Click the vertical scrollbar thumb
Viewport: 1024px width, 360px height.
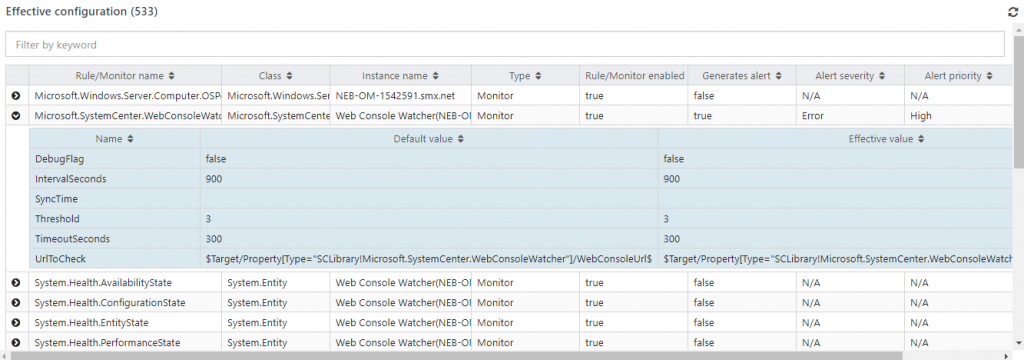pyautogui.click(x=1019, y=103)
